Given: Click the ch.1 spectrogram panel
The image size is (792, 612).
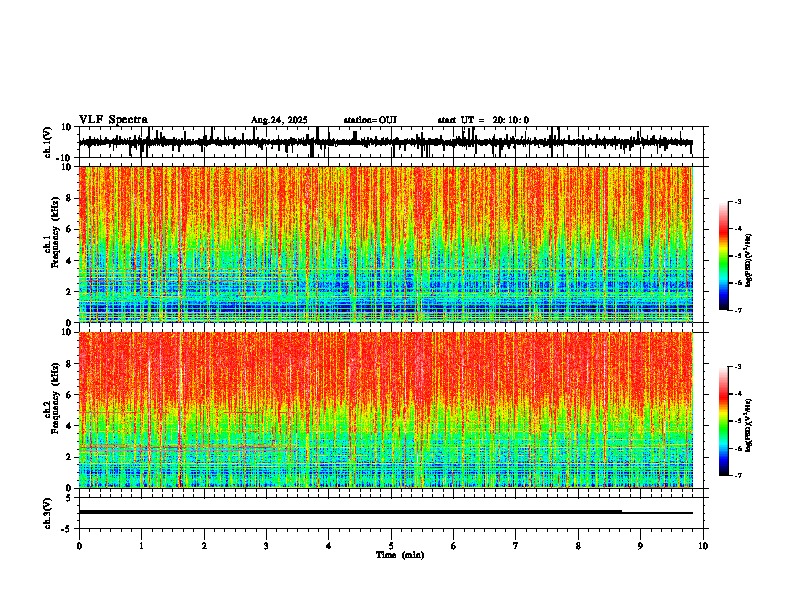Looking at the screenshot, I should (391, 244).
